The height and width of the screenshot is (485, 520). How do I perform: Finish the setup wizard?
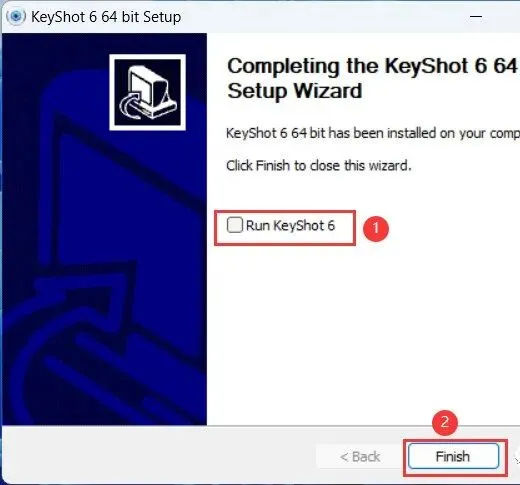[454, 456]
